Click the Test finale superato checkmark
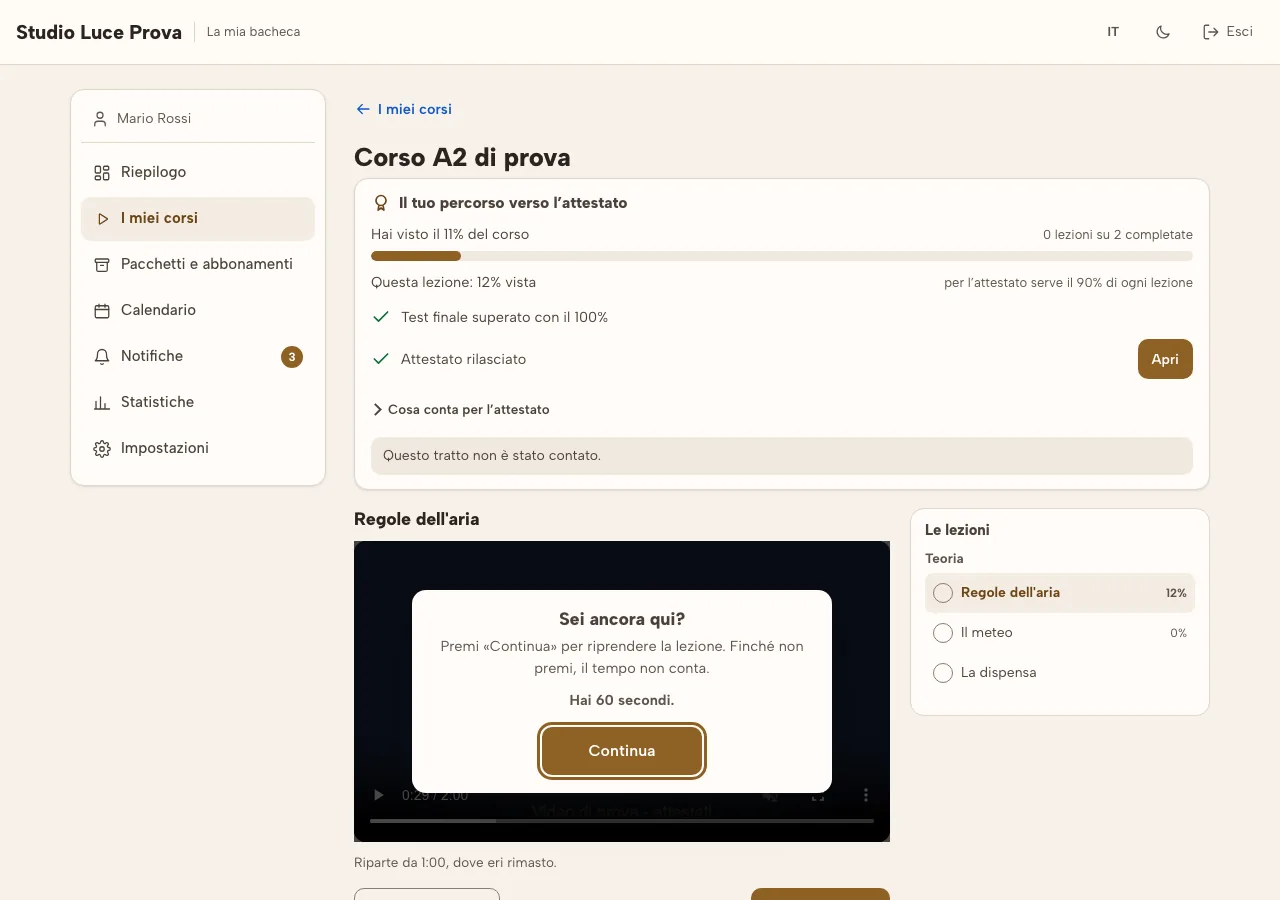 click(380, 317)
